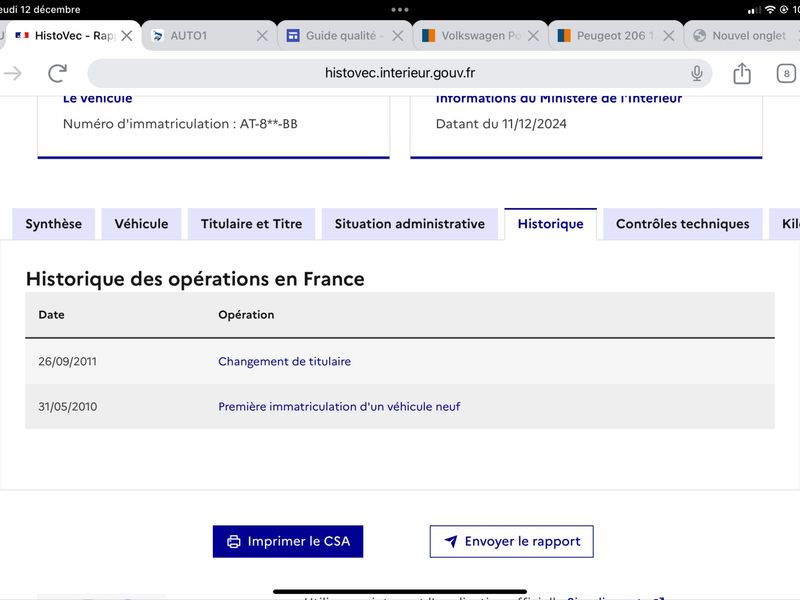Tap the forward navigation arrow
The image size is (800, 600).
pos(13,73)
